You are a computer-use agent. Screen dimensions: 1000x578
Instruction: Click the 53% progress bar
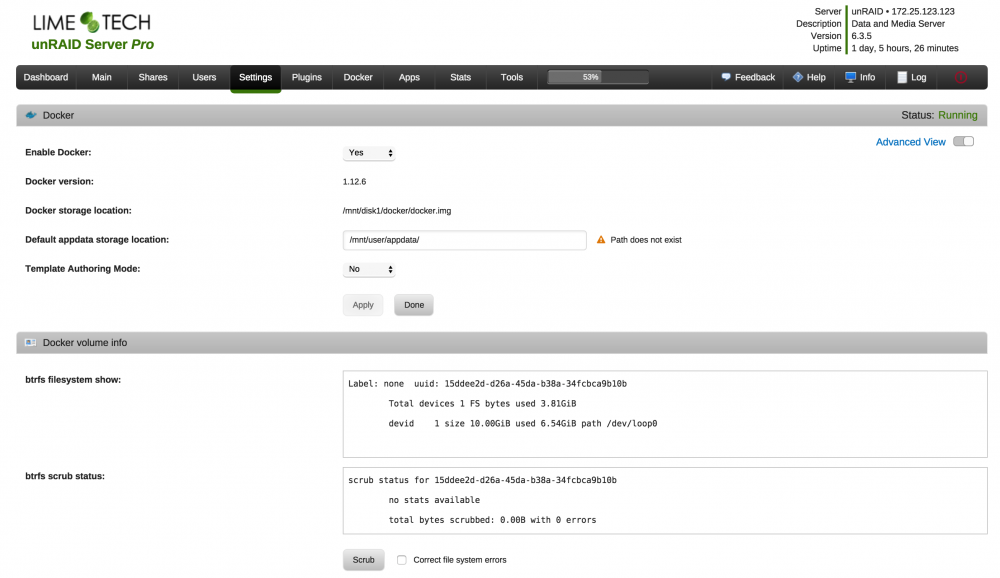click(598, 77)
